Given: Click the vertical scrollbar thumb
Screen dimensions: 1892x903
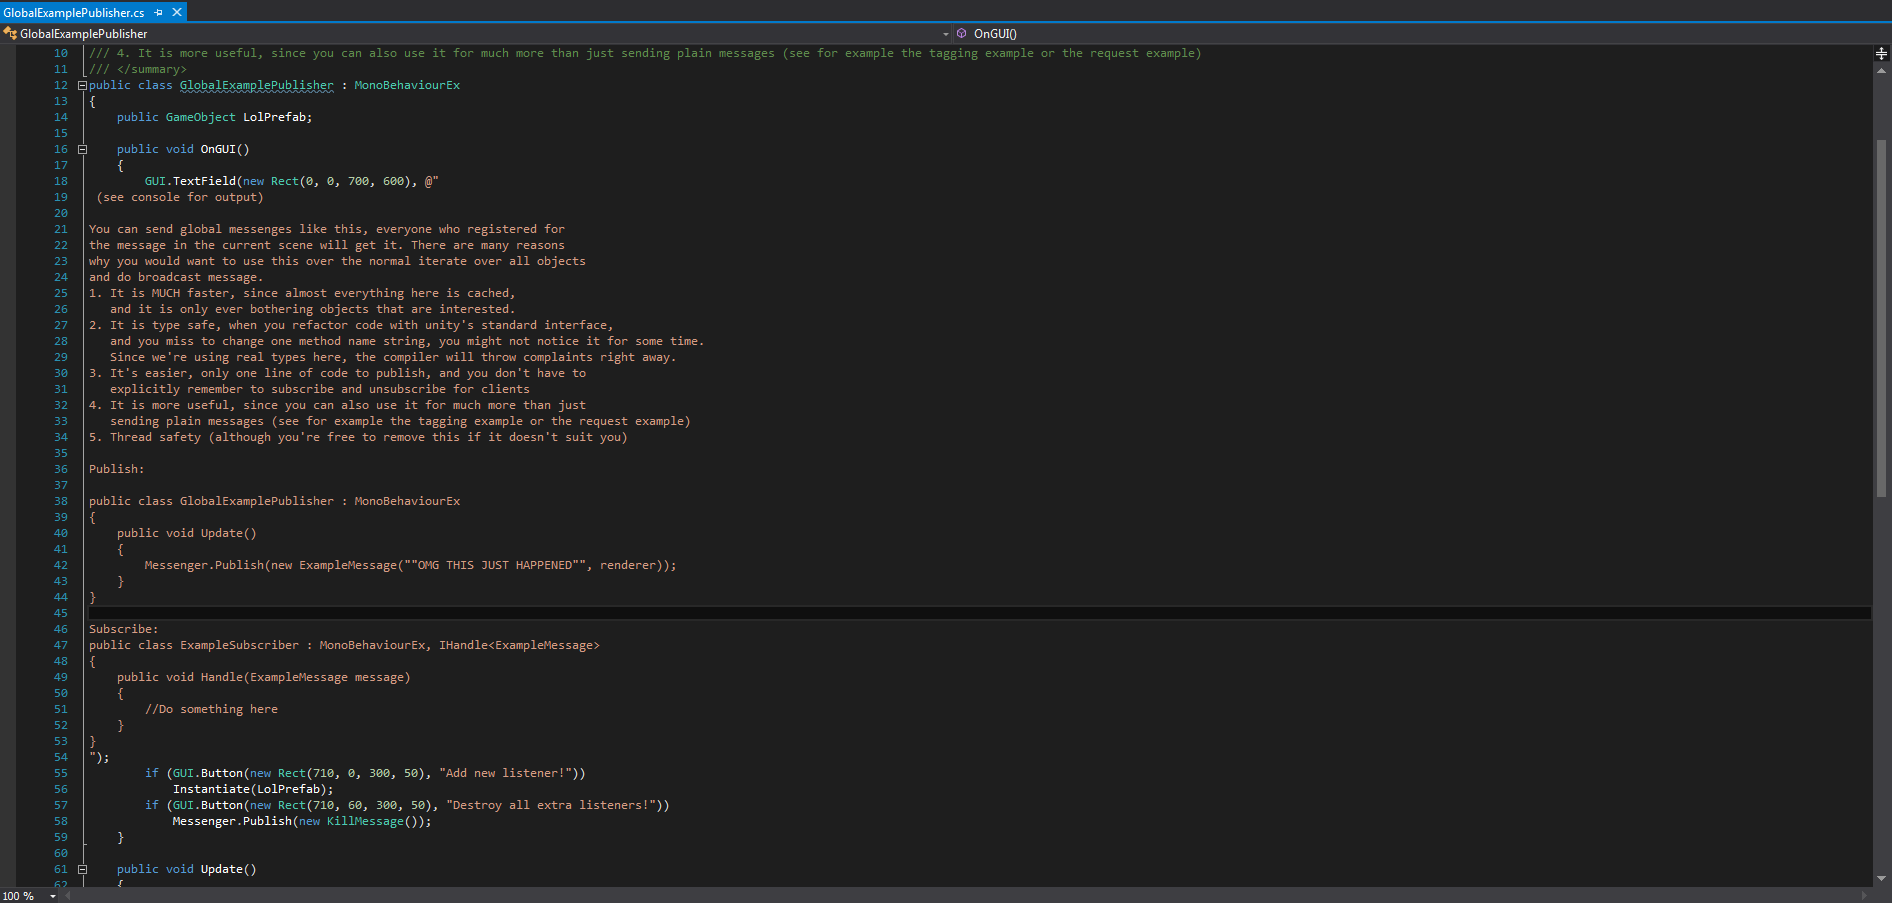Looking at the screenshot, I should [x=1881, y=318].
